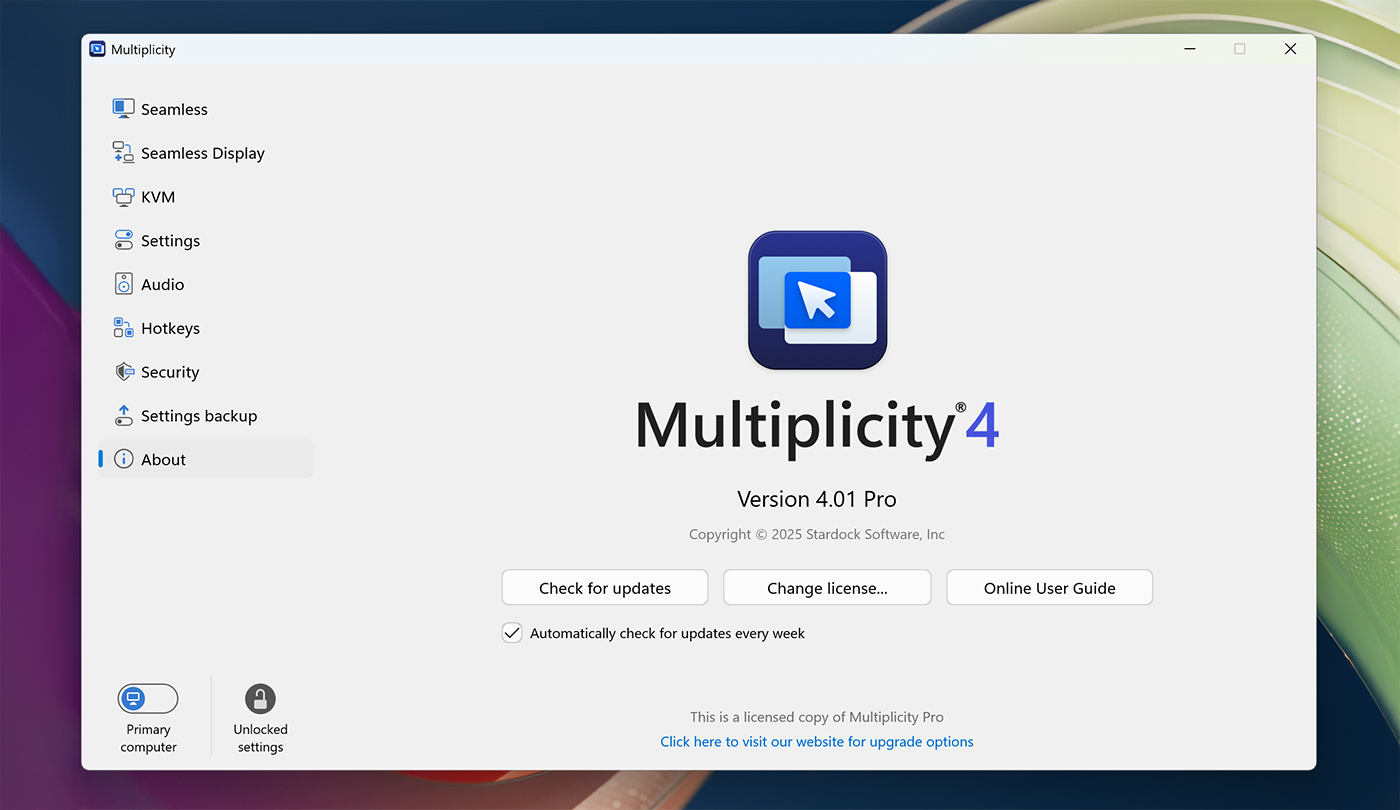
Task: Select the KVM keyboard icon
Action: pyautogui.click(x=122, y=196)
